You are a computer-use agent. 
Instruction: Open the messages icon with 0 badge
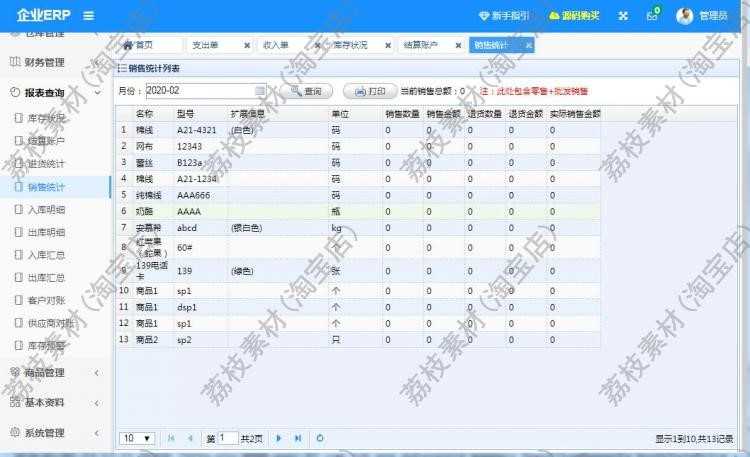tap(653, 15)
